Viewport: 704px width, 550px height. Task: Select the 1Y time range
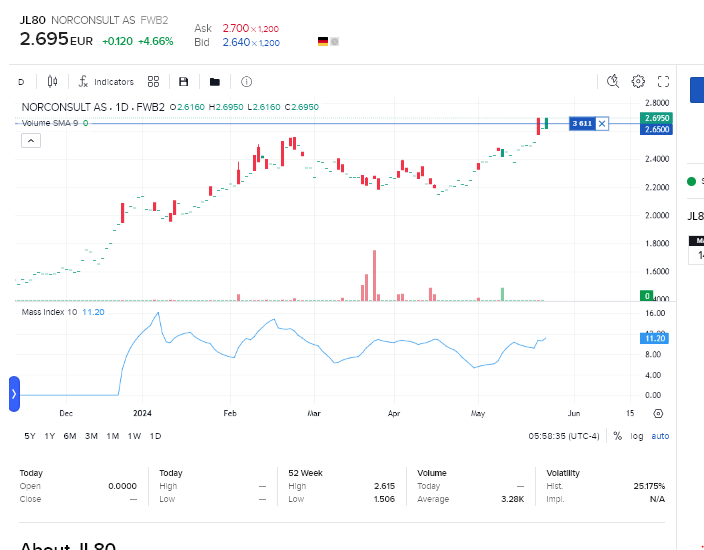point(49,436)
